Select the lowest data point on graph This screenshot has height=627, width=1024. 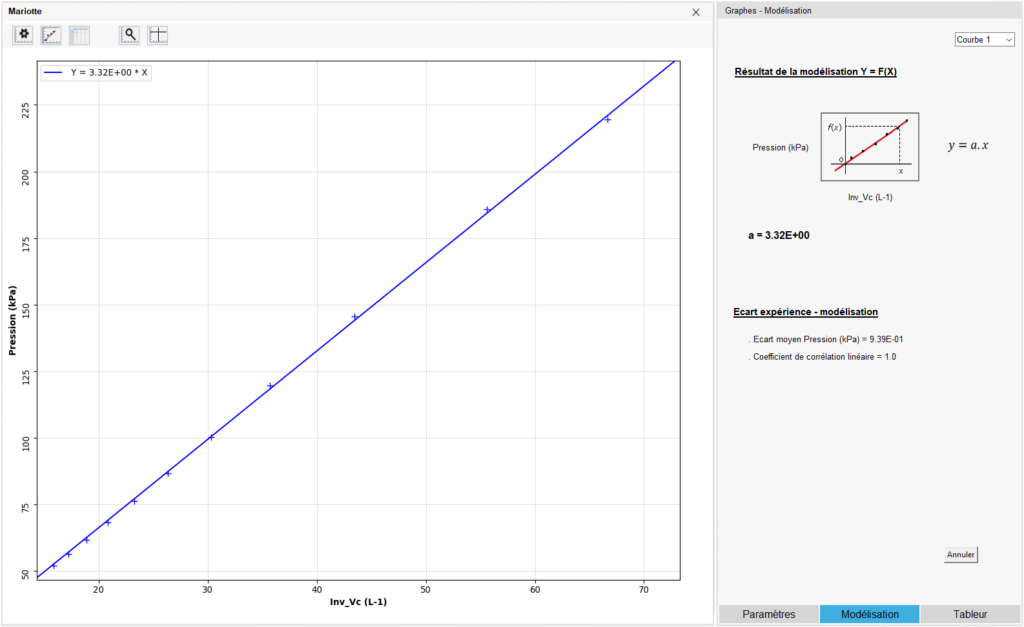(x=54, y=566)
